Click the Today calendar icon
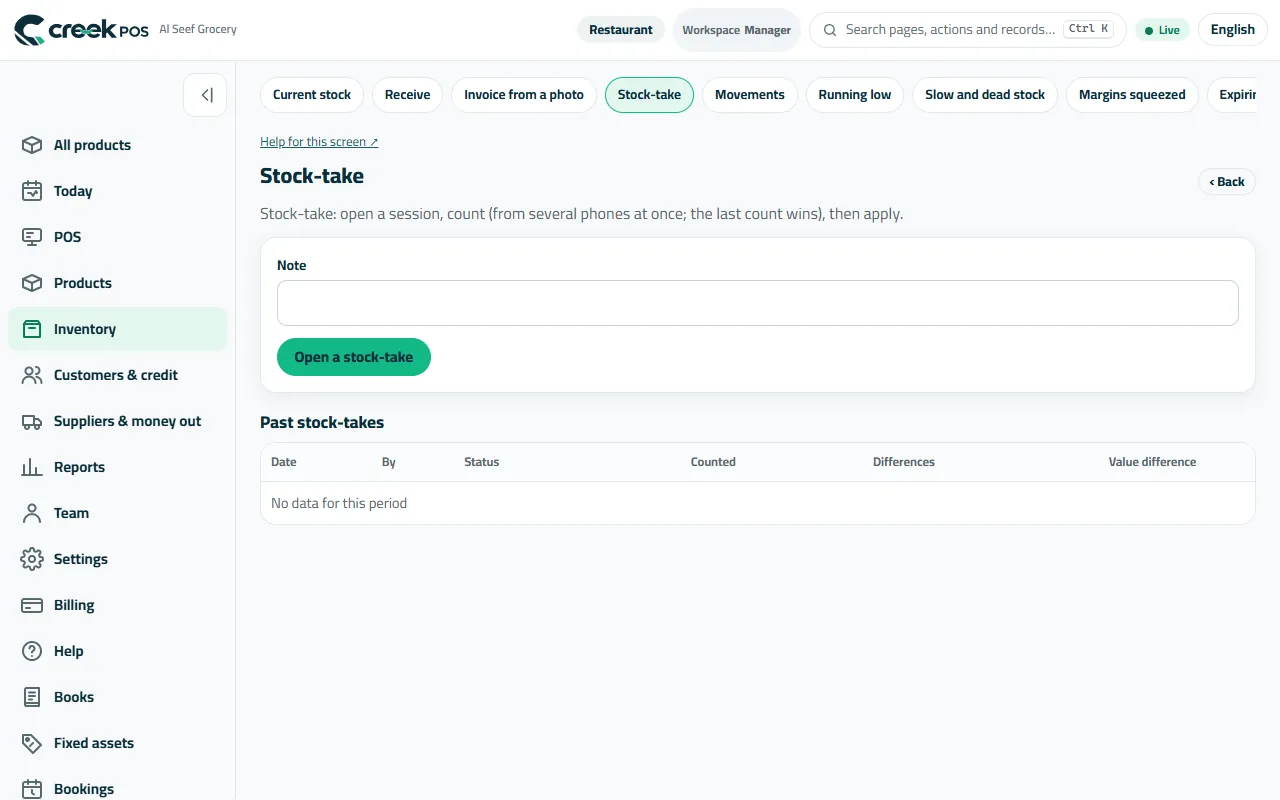 coord(32,191)
